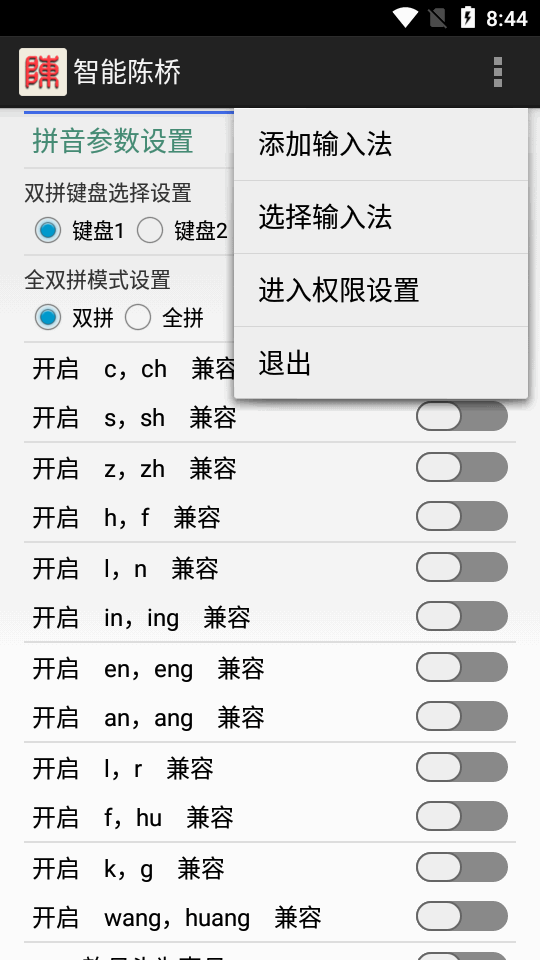540x960 pixels.
Task: Open the three-dot overflow menu
Action: 498,72
